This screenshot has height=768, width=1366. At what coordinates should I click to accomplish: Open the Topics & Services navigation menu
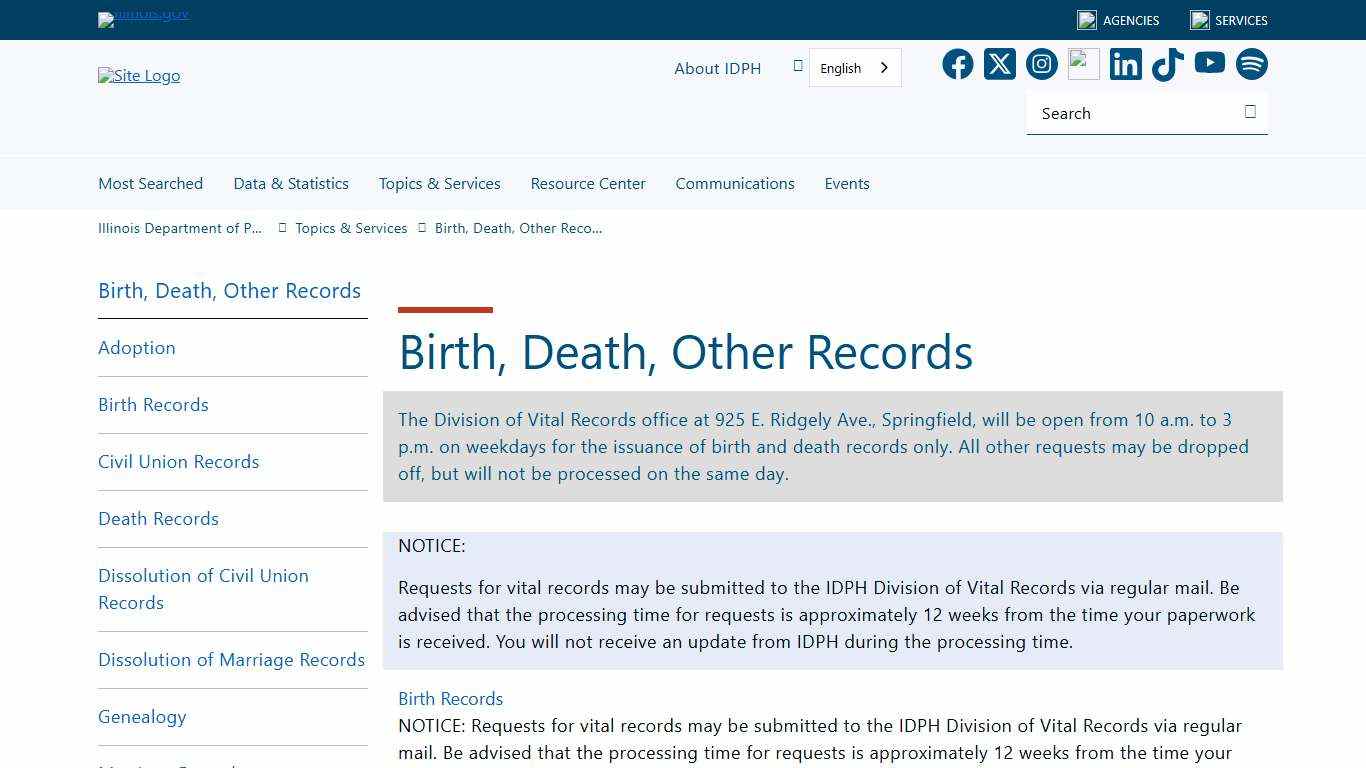click(439, 183)
